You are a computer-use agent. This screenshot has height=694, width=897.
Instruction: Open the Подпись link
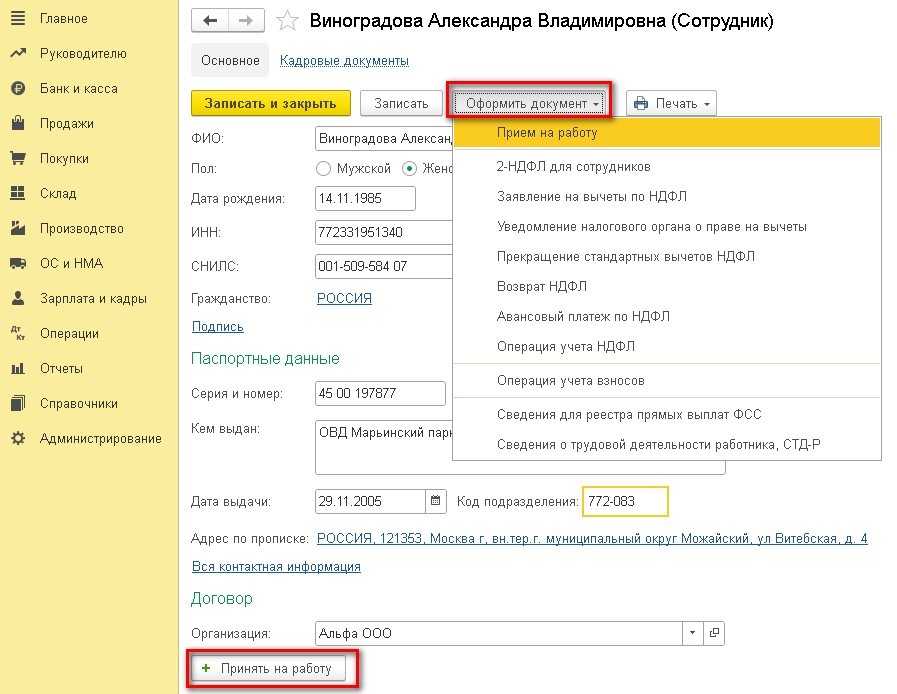click(x=217, y=326)
